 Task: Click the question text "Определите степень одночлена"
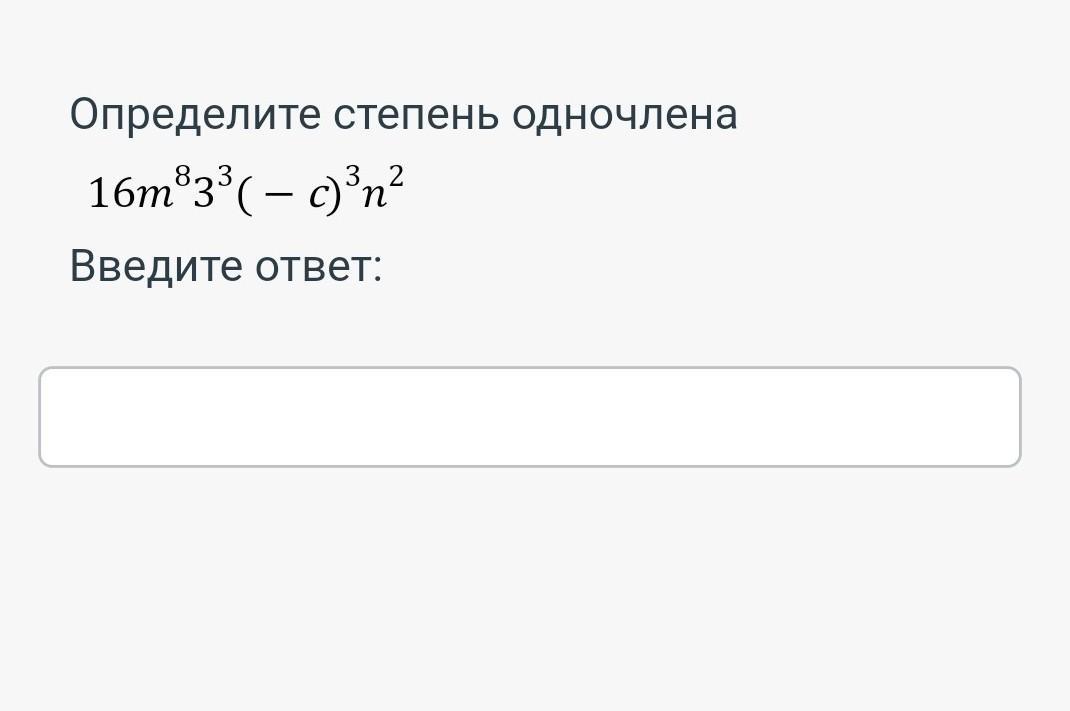point(403,115)
